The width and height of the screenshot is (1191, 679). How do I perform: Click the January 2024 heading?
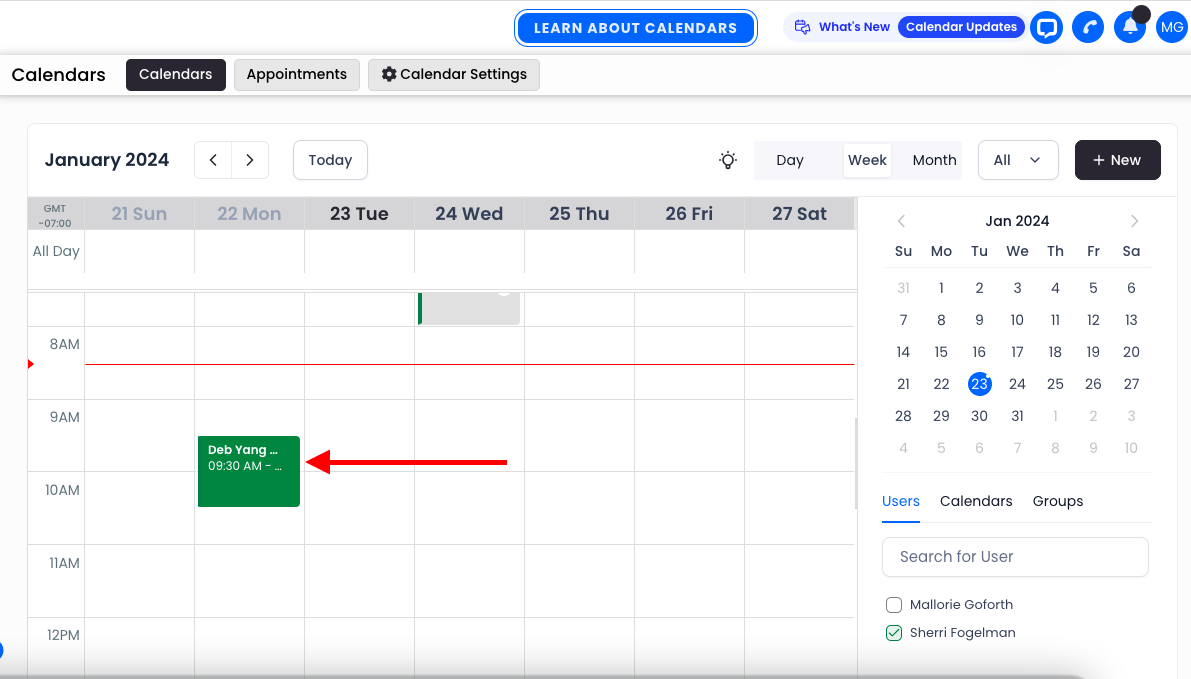tap(106, 160)
